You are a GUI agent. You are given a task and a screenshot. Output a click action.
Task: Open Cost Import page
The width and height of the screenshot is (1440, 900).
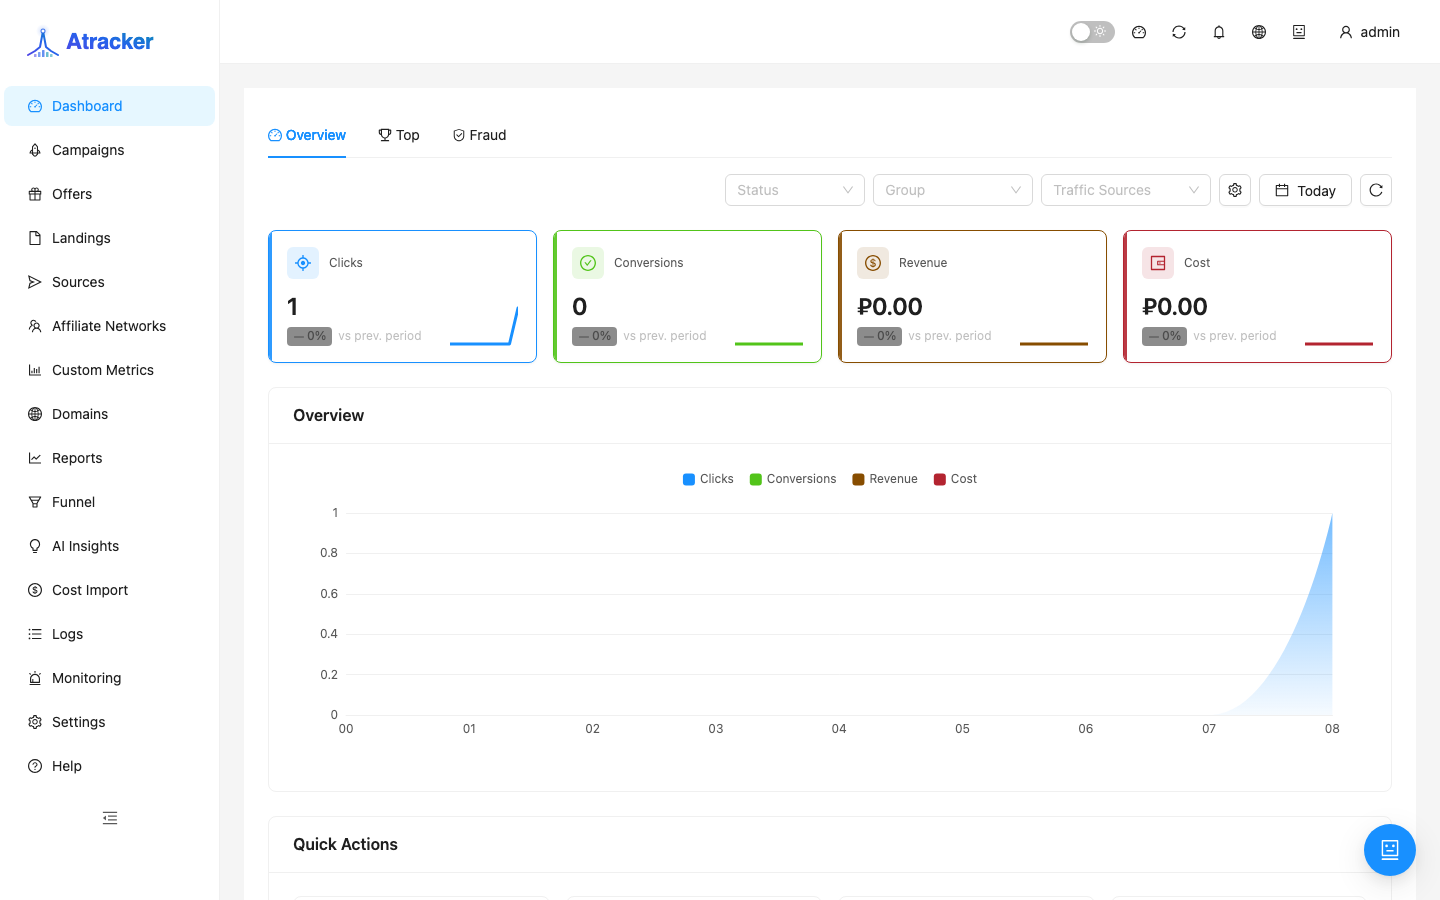tap(110, 590)
